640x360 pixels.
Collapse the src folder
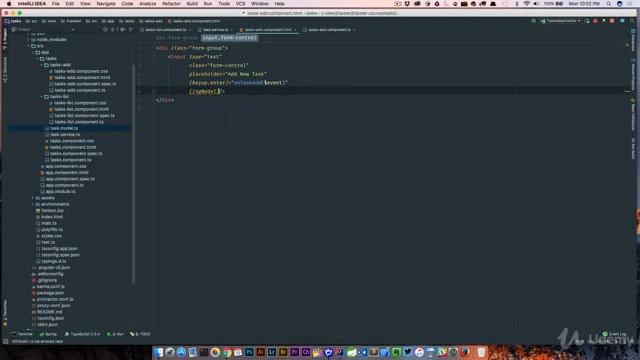click(29, 46)
